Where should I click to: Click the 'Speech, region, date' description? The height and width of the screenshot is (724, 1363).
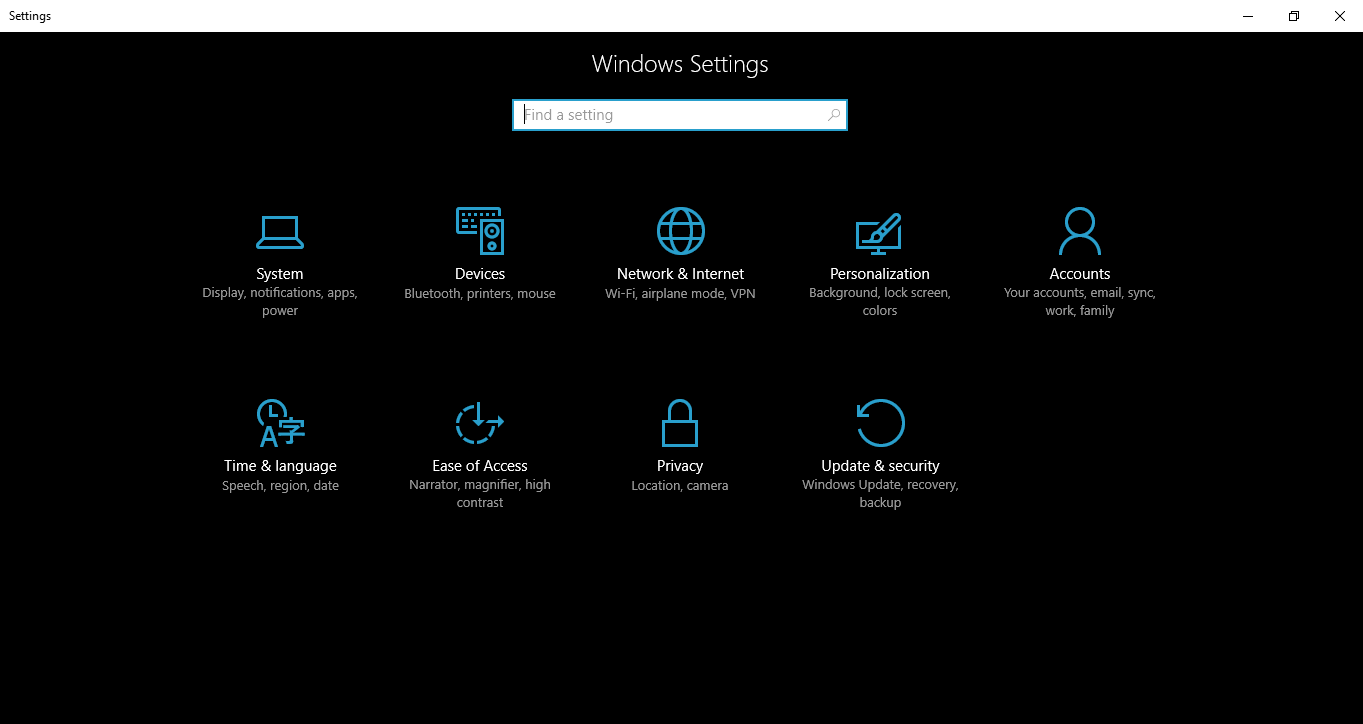coord(280,486)
